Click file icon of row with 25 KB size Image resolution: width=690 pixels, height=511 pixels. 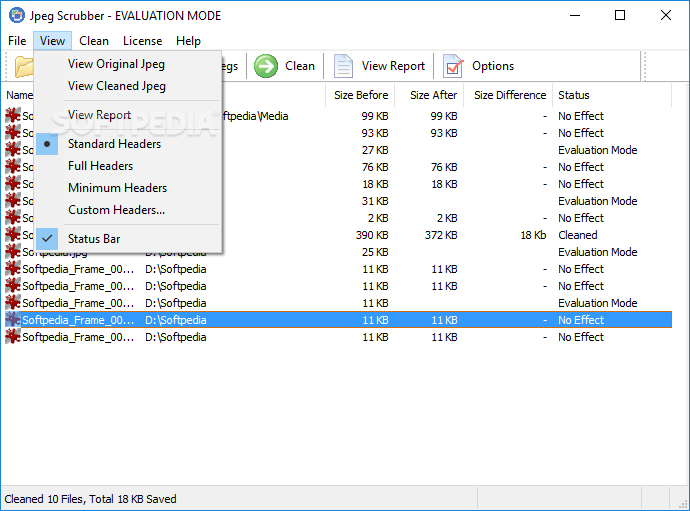tap(13, 252)
